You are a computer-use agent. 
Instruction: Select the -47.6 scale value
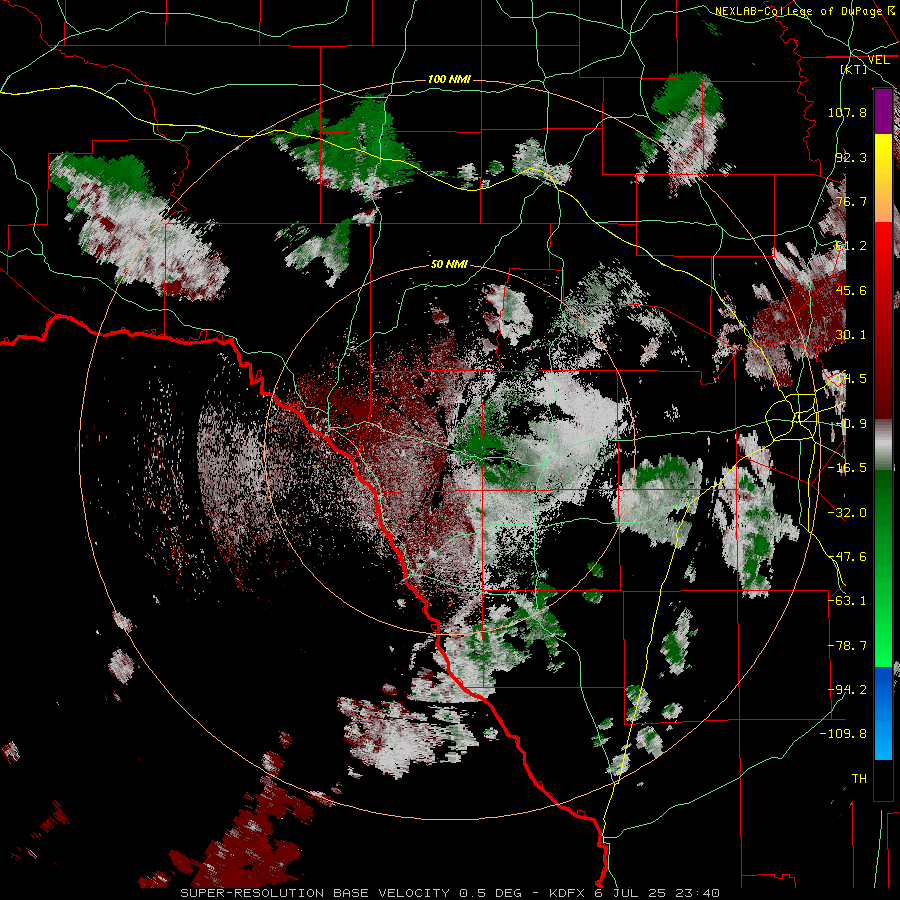coord(847,557)
